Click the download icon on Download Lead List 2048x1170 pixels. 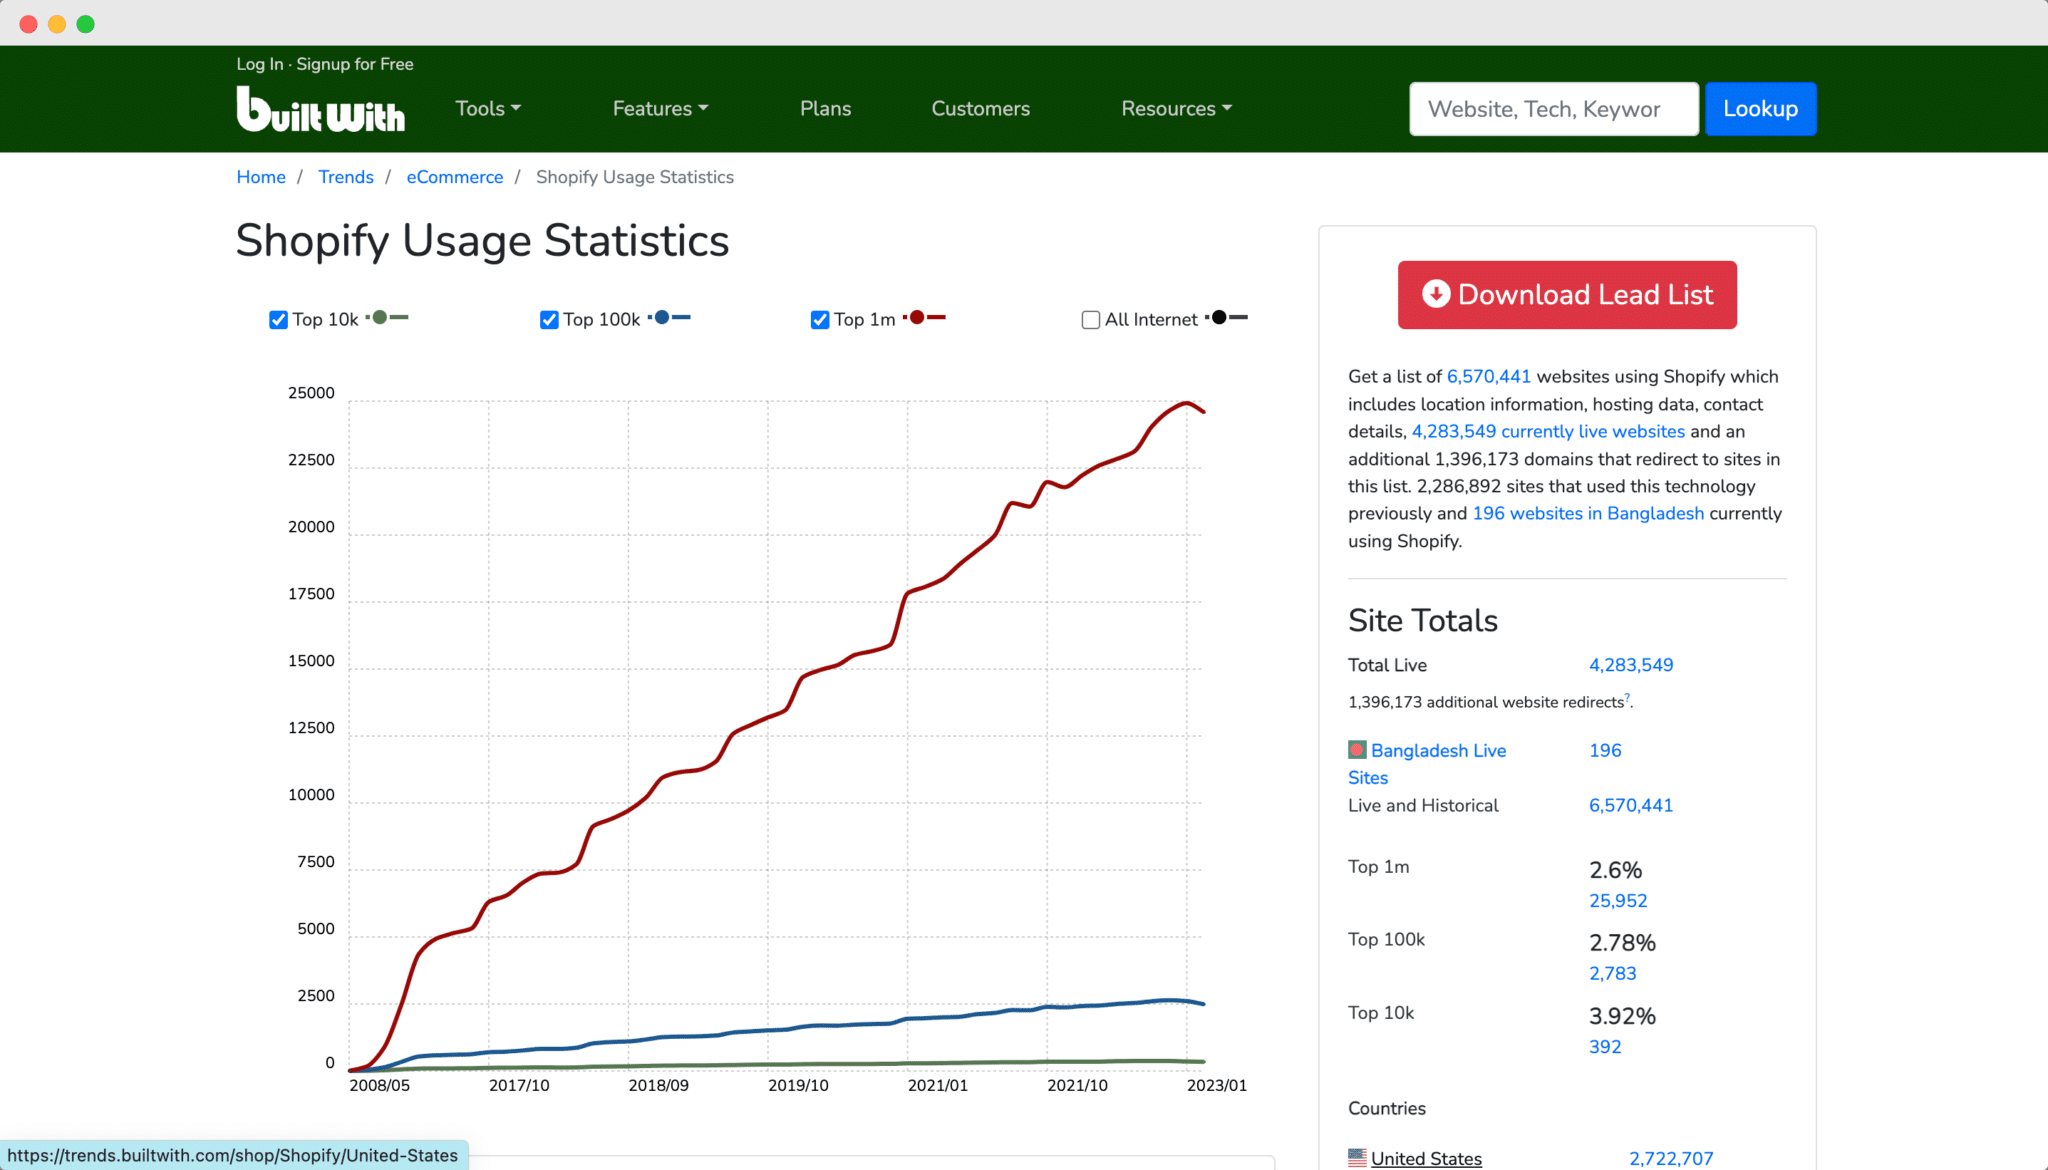(1435, 294)
